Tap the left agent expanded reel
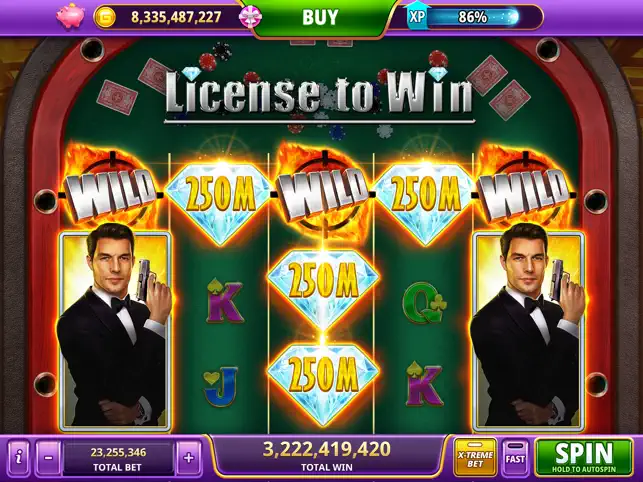 pyautogui.click(x=115, y=331)
